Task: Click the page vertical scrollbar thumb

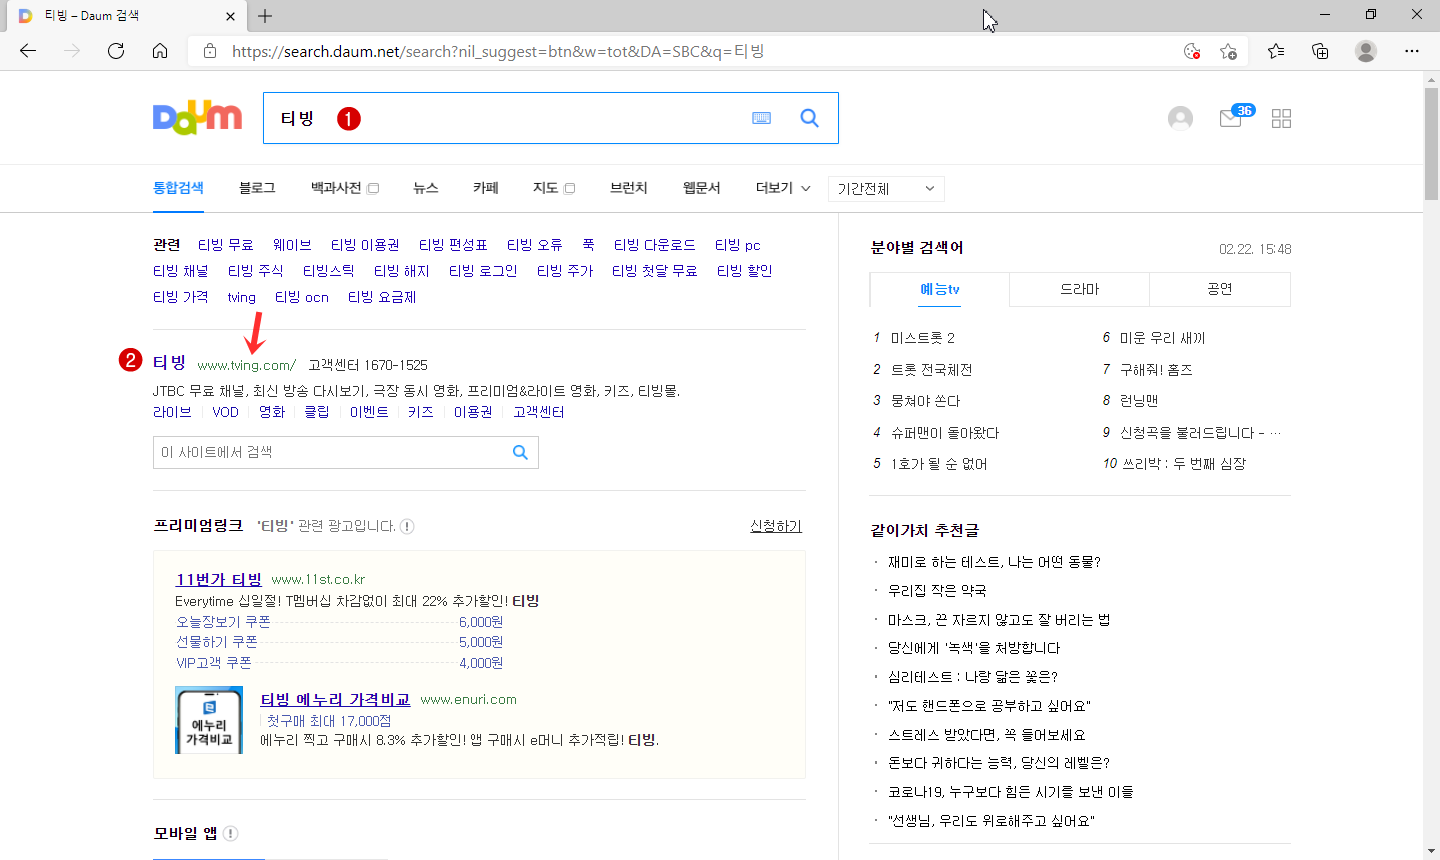Action: click(1431, 145)
